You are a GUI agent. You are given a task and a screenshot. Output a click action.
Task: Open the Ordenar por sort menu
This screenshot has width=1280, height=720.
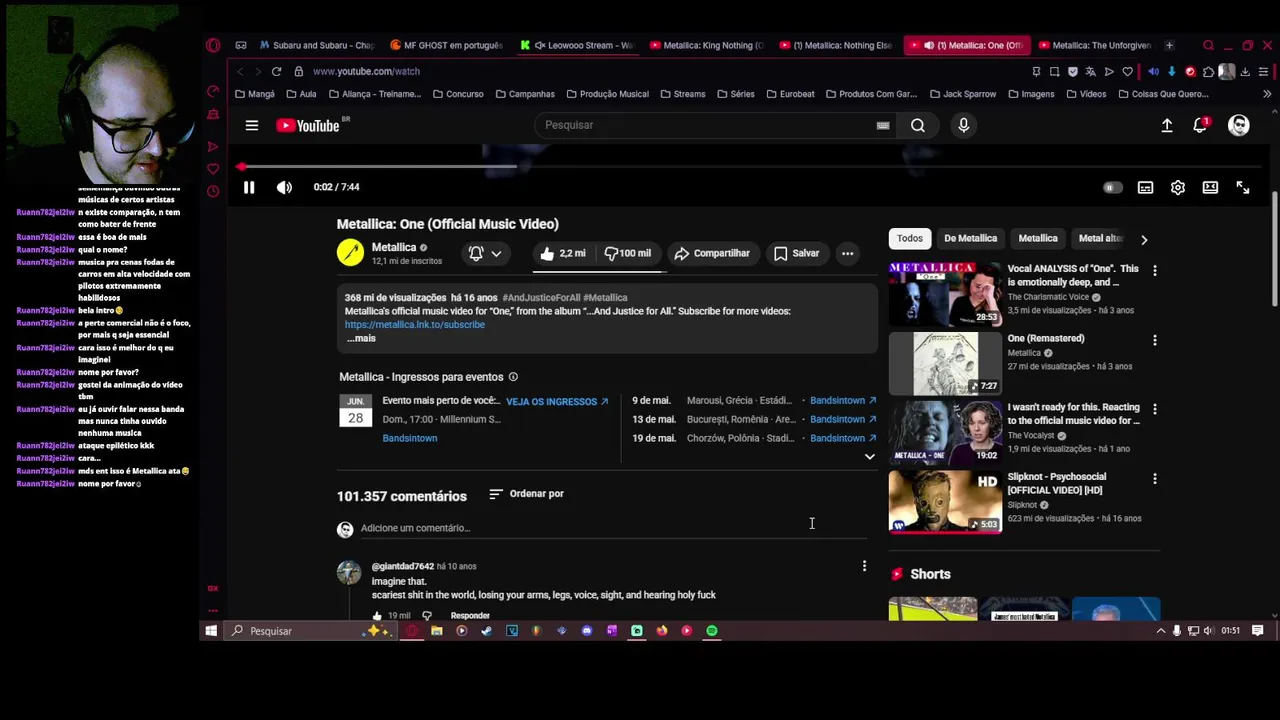526,494
